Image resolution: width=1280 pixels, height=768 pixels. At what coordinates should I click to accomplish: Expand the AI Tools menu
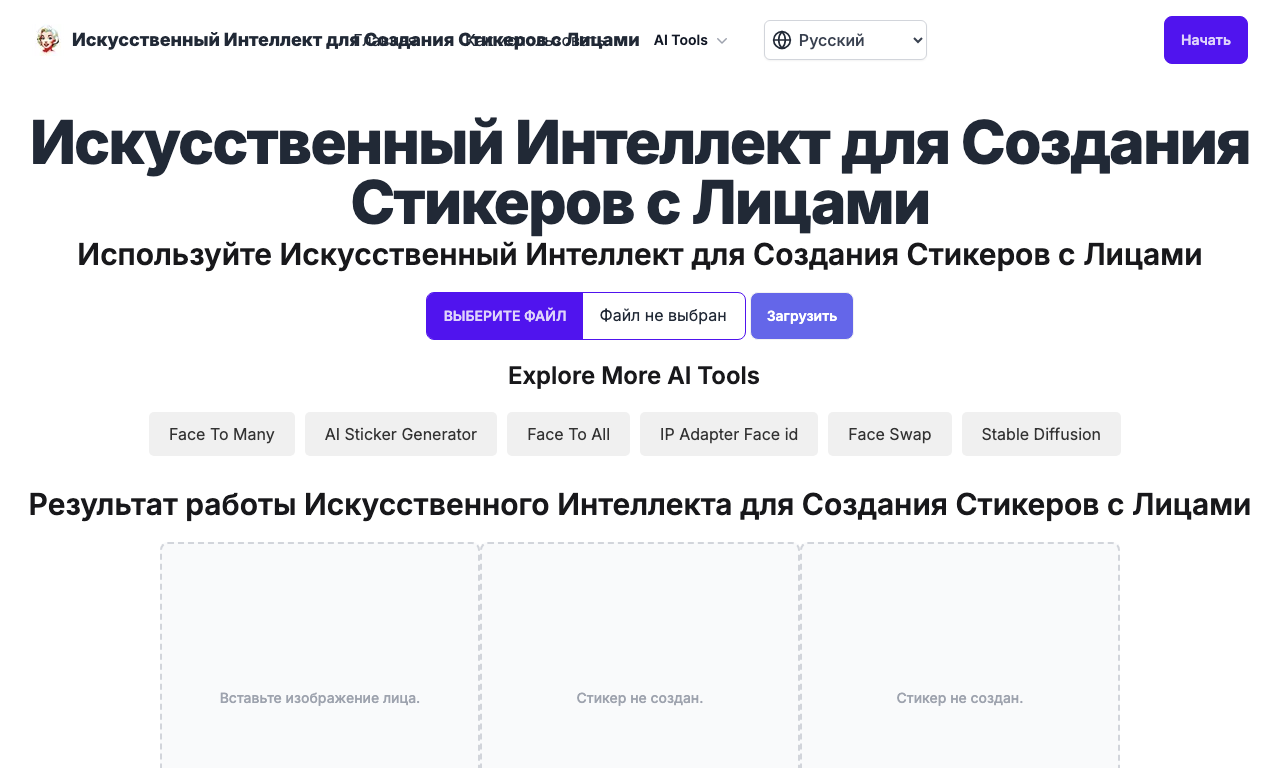[691, 40]
